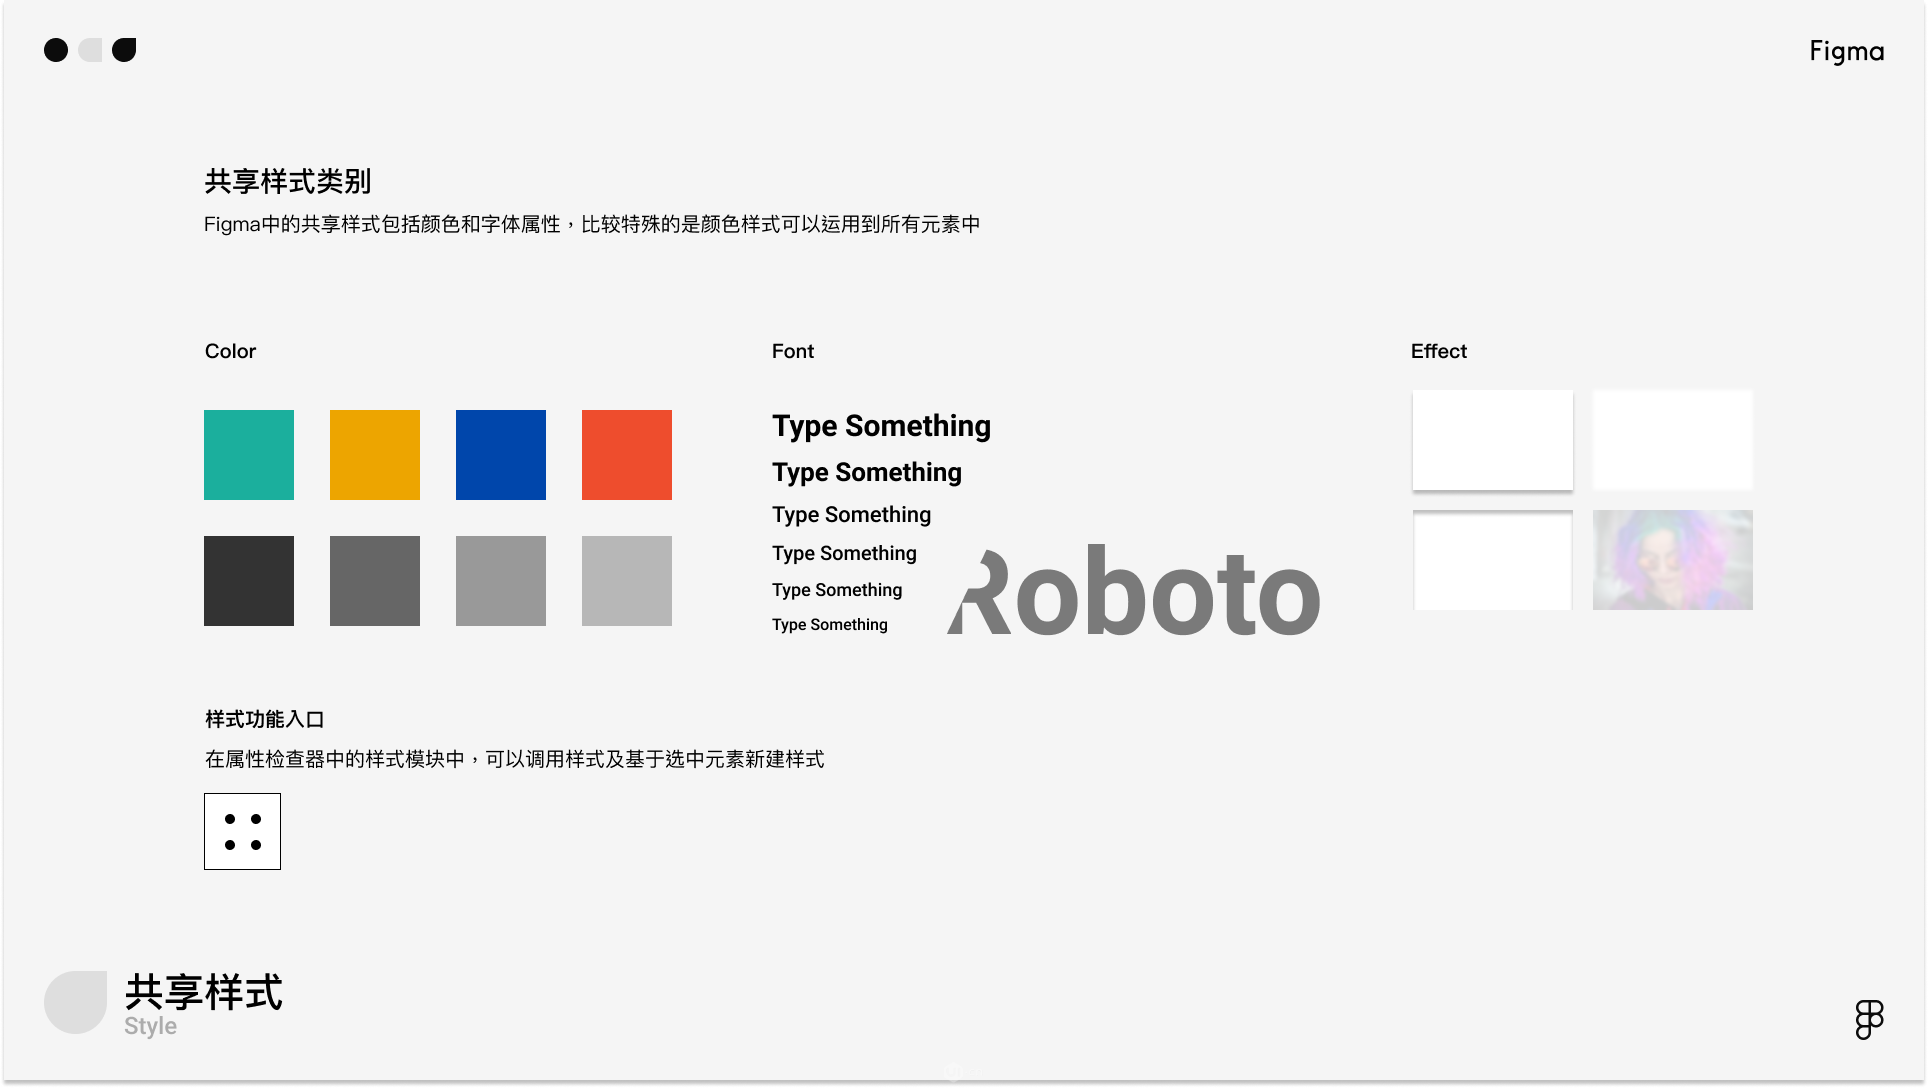
Task: Click the top-left drop shadow effect card
Action: 1492,440
